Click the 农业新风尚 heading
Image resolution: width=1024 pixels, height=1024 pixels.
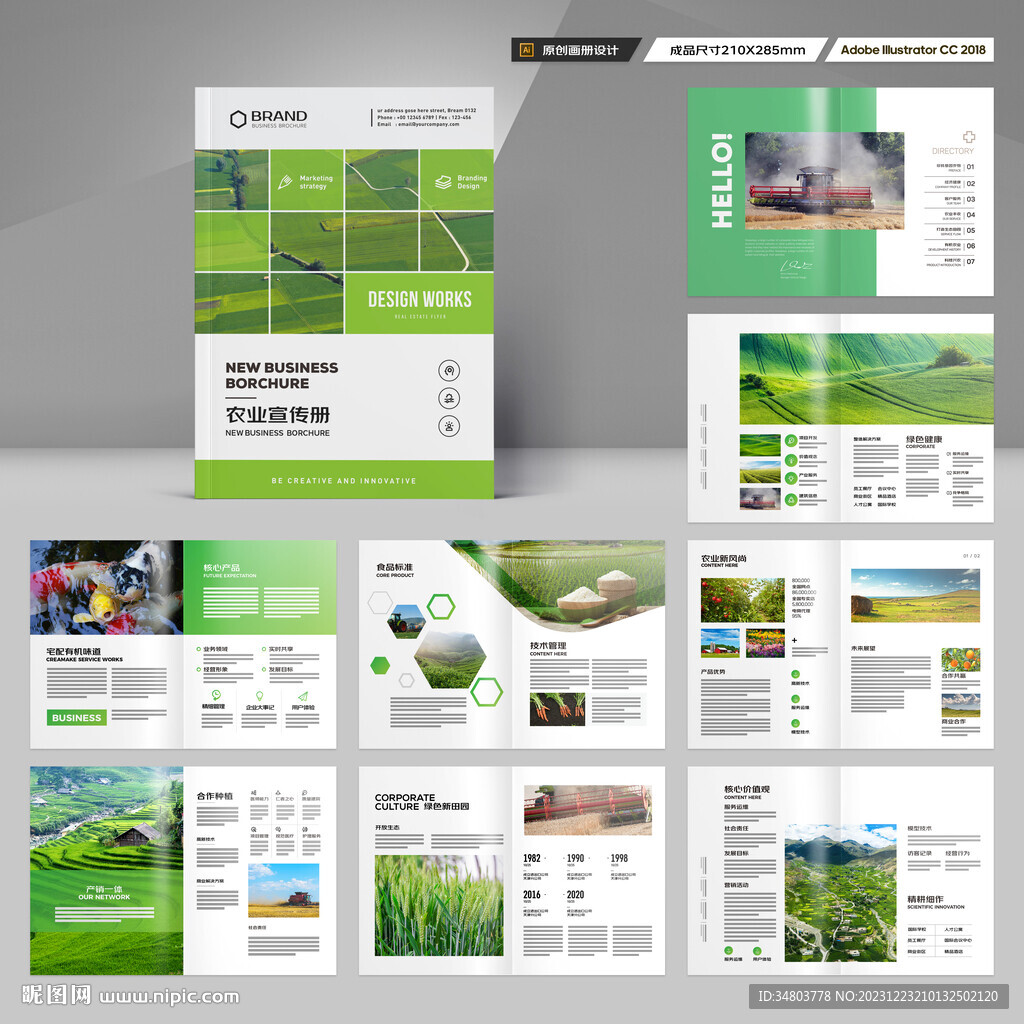tap(724, 559)
